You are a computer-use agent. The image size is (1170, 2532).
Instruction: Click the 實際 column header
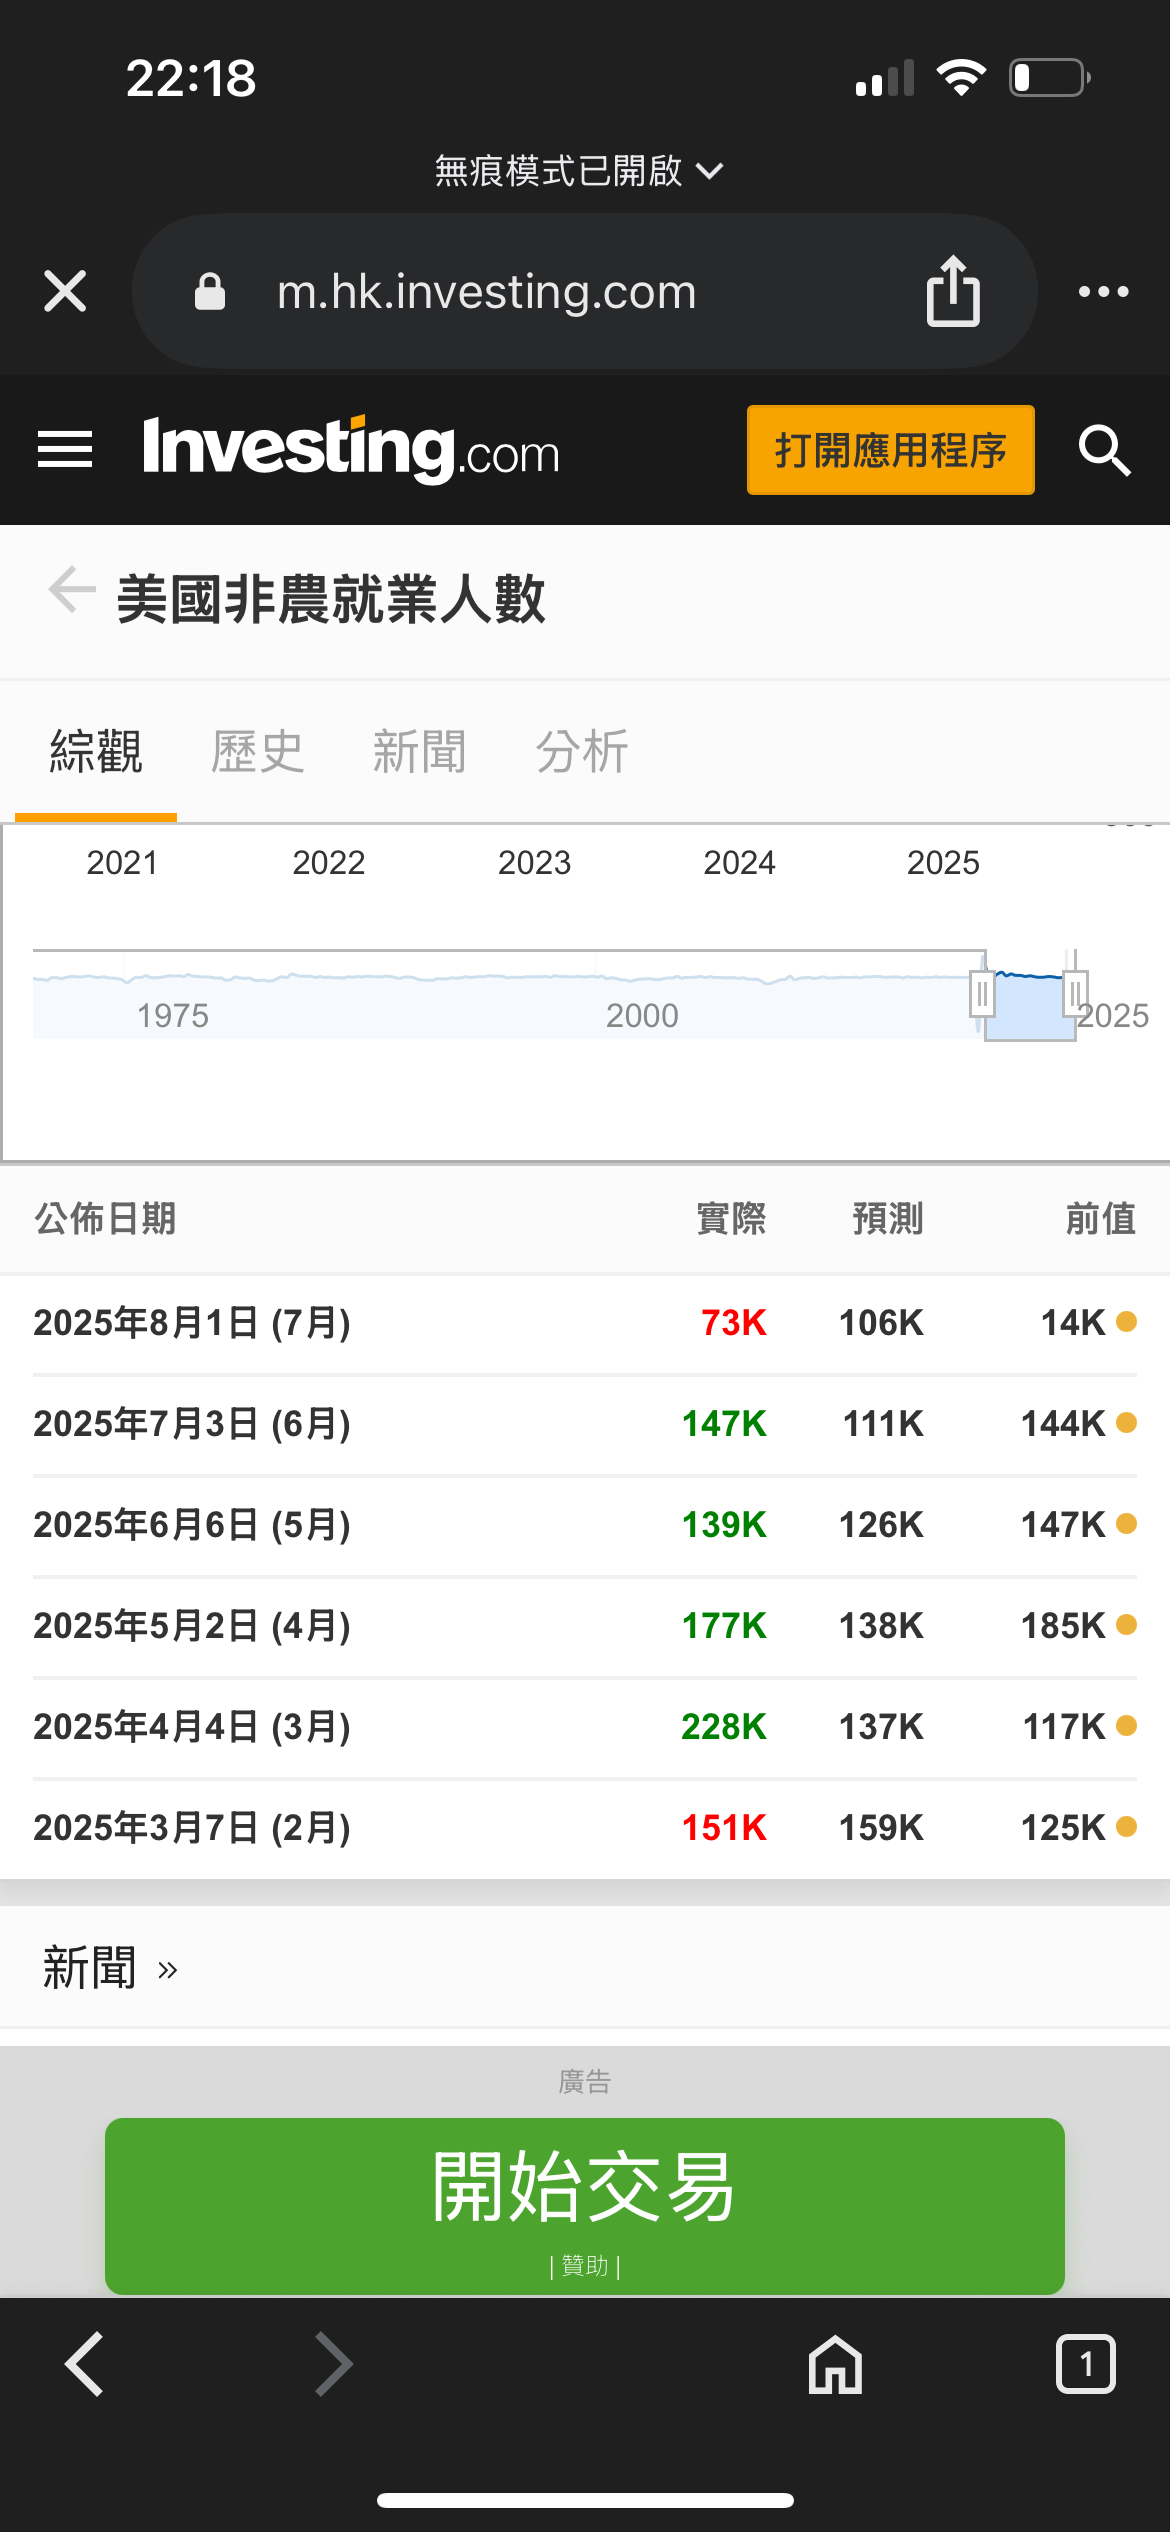[731, 1219]
